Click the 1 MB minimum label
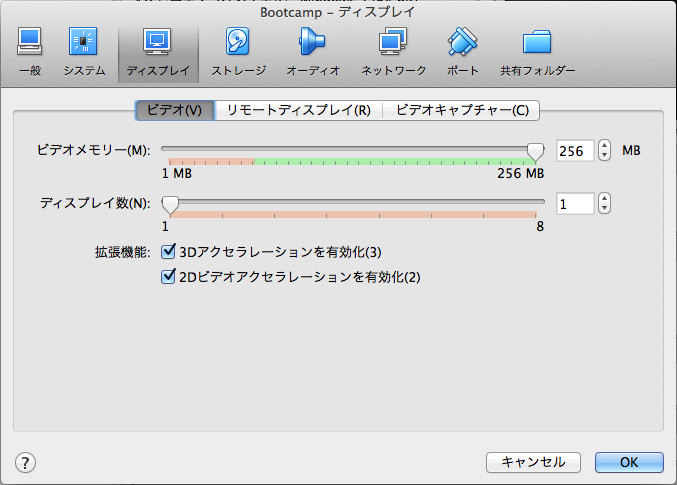The width and height of the screenshot is (677, 485). (177, 174)
